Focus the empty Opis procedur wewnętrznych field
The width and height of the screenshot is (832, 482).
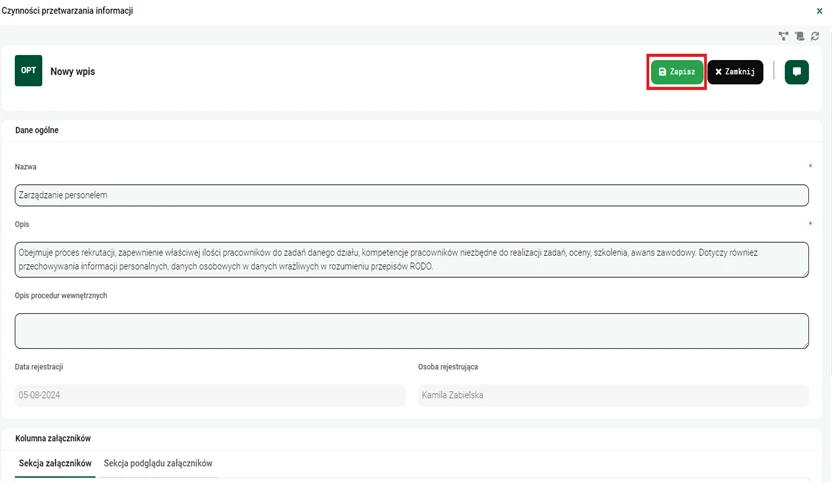tap(411, 330)
